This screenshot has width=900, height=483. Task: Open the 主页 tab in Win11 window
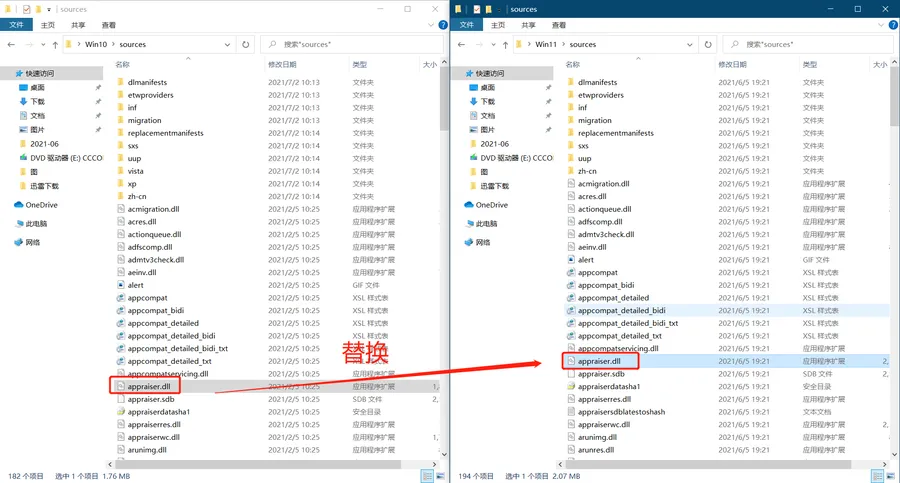498,25
